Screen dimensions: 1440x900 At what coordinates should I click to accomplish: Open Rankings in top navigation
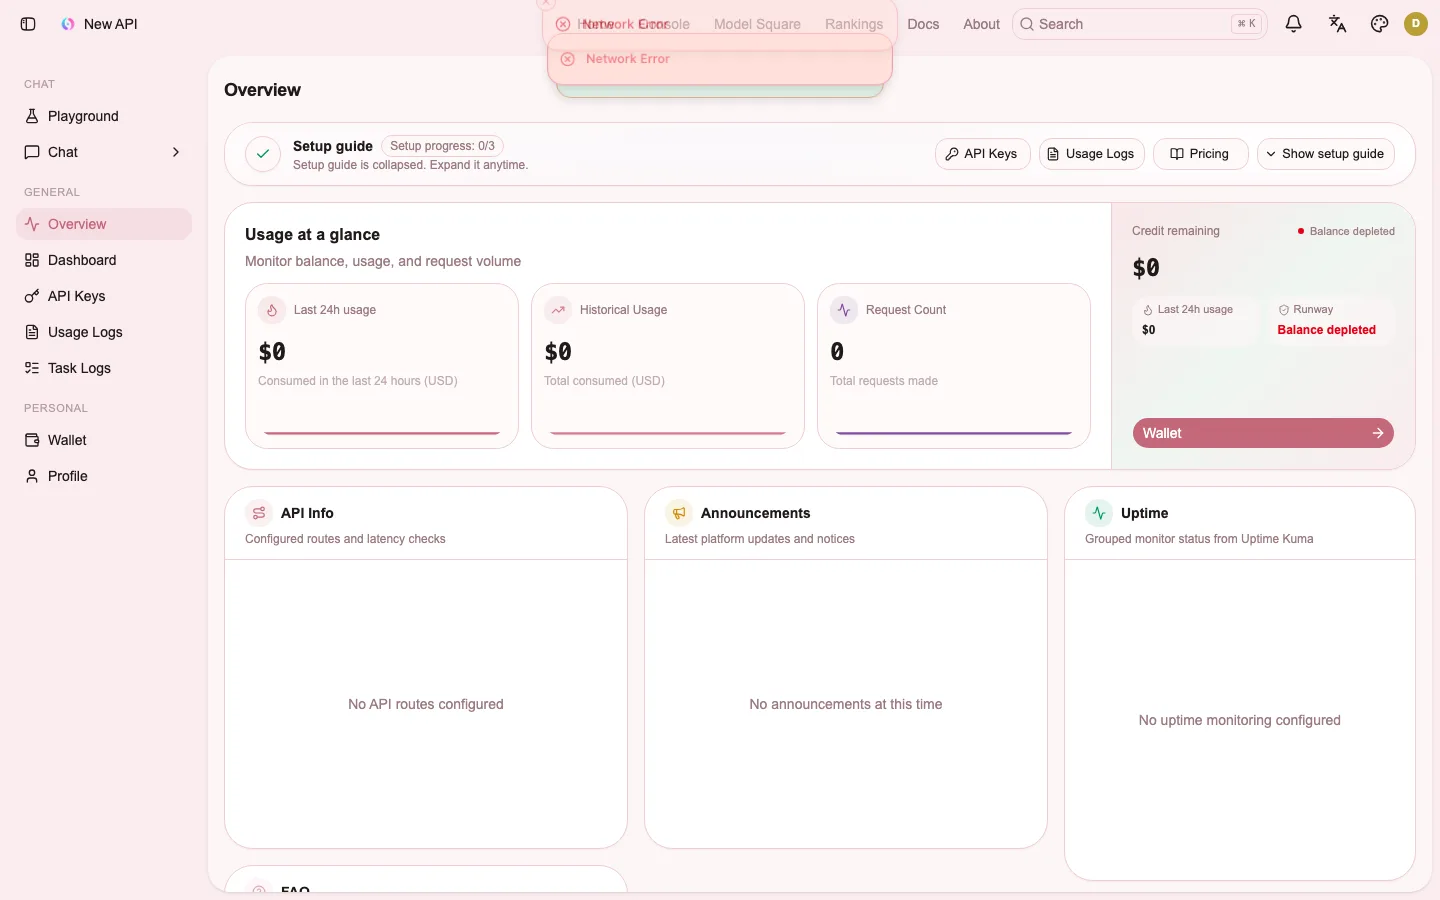point(854,24)
